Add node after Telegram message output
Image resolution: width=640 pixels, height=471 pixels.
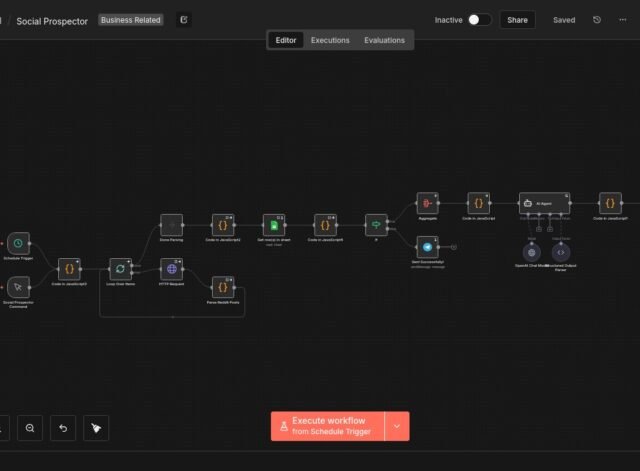point(453,247)
